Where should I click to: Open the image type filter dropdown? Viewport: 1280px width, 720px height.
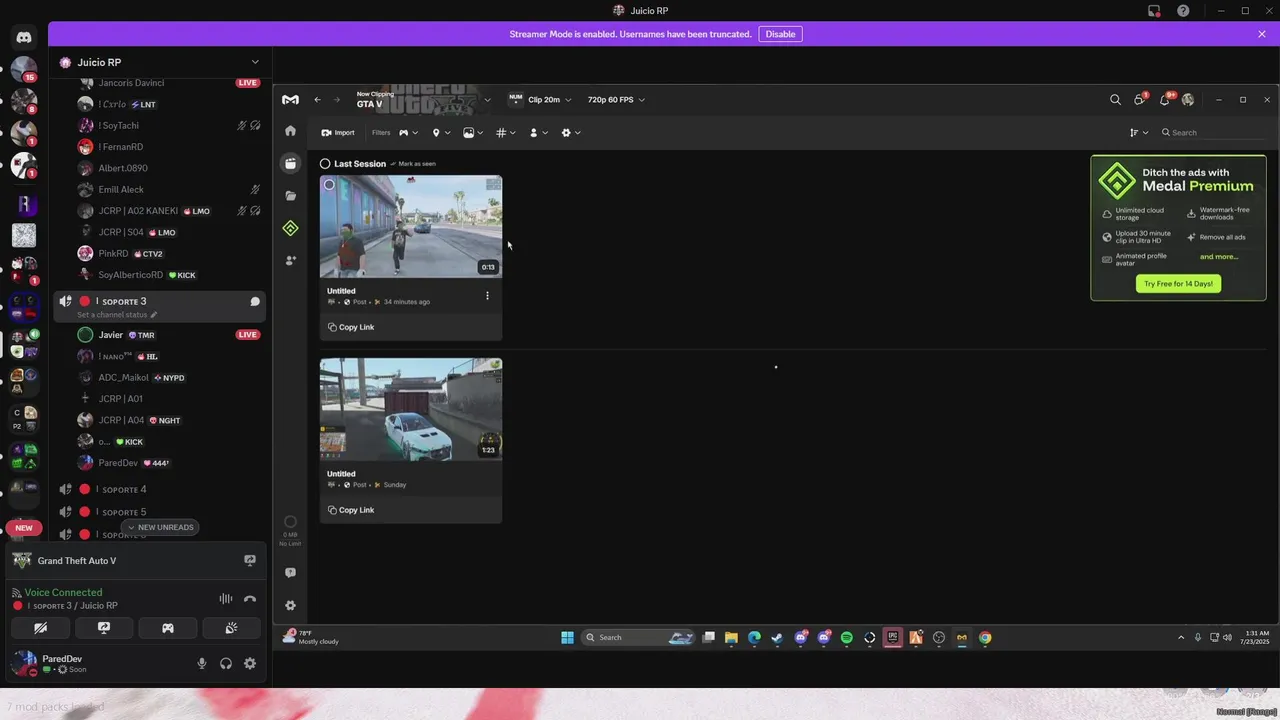click(x=473, y=133)
